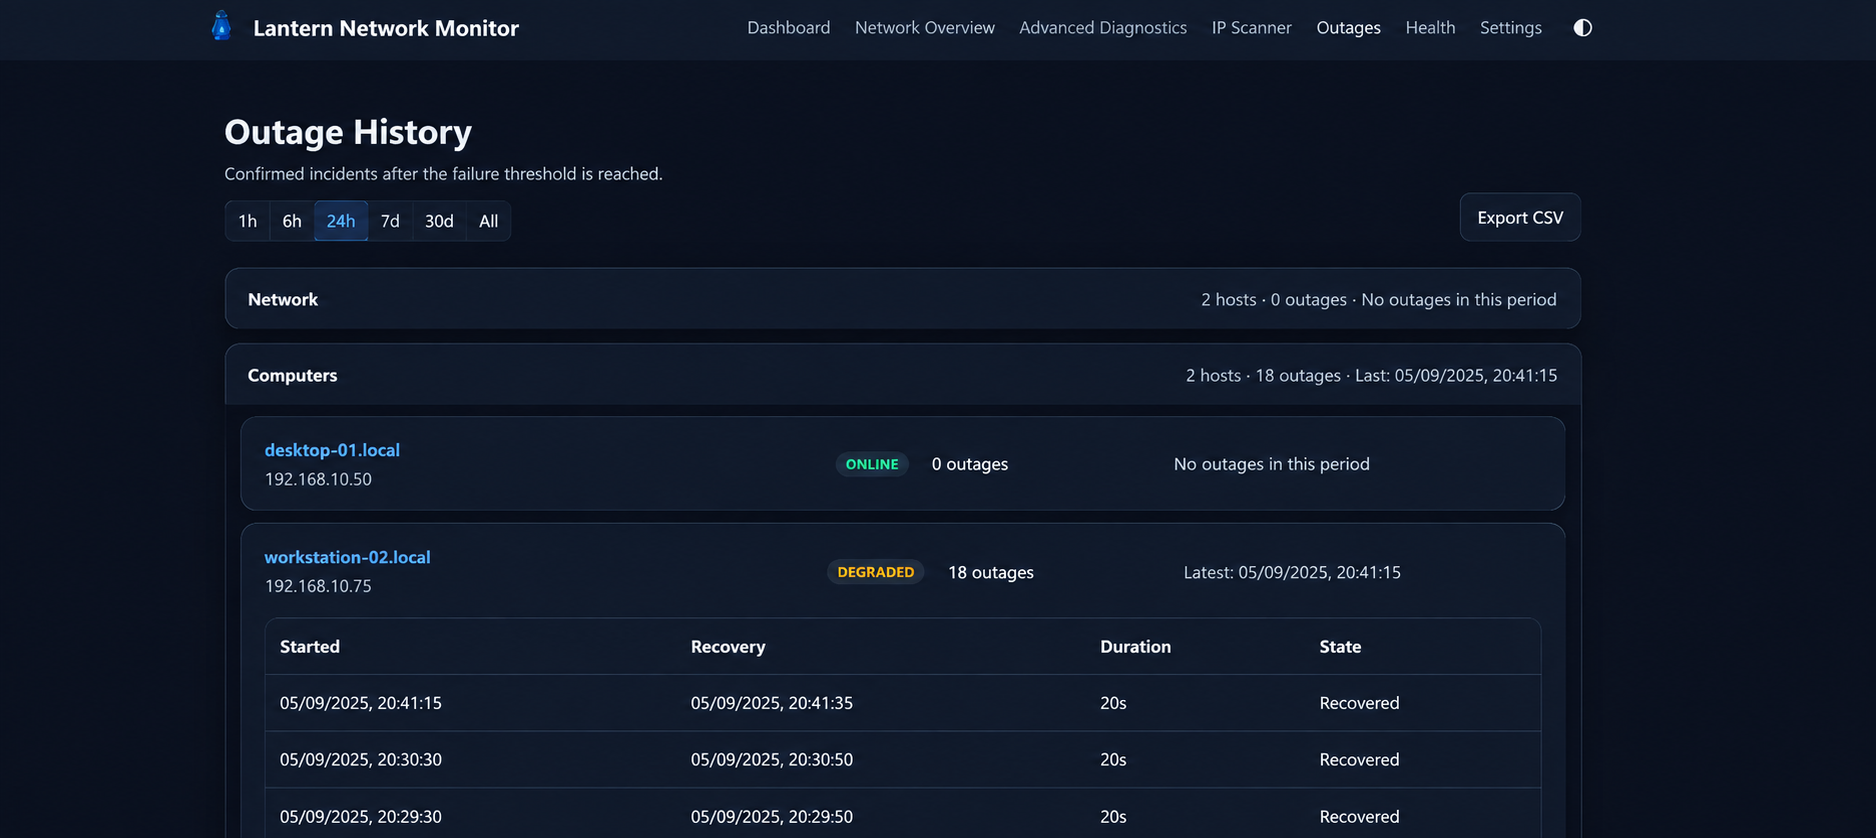
Task: Click the Outage History heading
Action: [348, 132]
